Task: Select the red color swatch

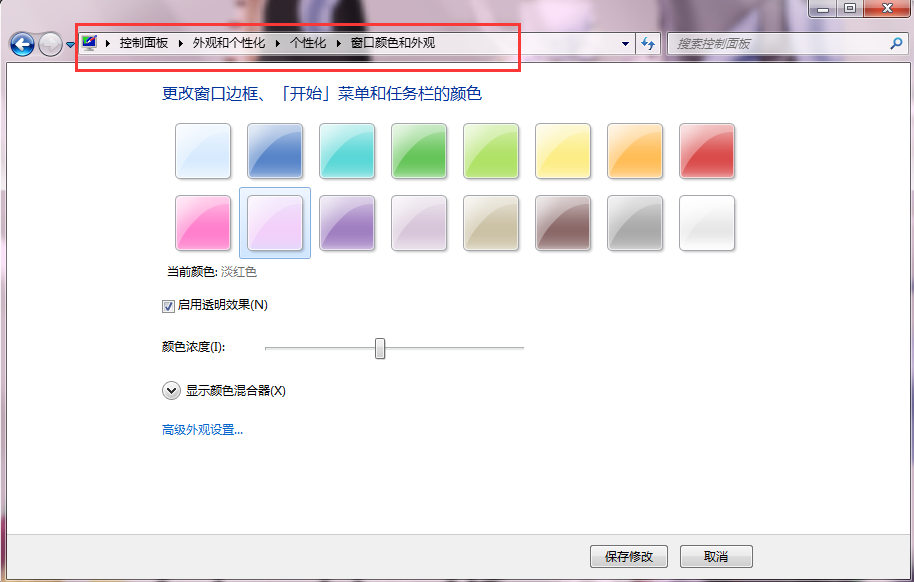Action: (x=707, y=151)
